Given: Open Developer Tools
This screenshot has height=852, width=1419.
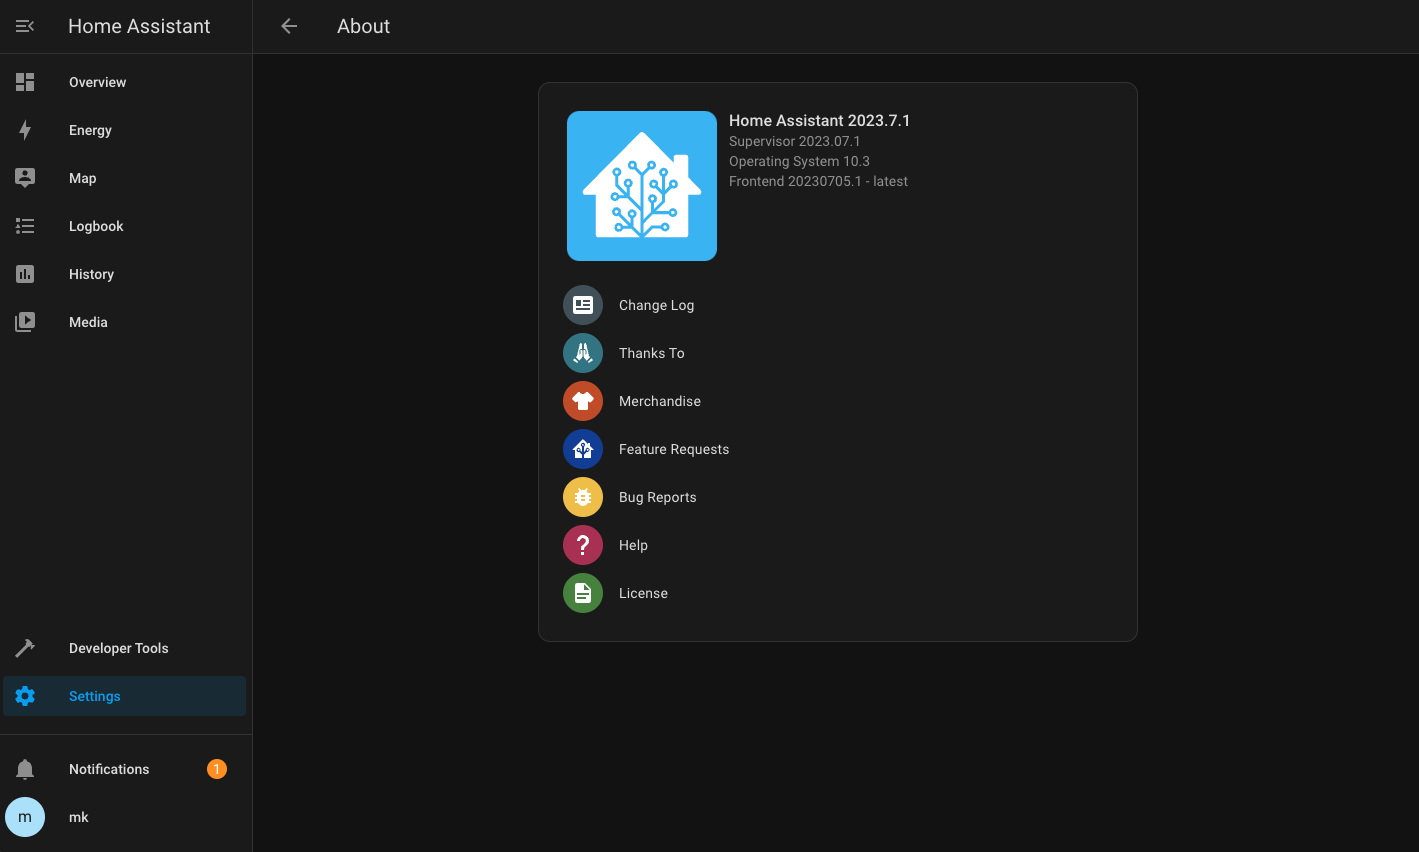Looking at the screenshot, I should 125,648.
